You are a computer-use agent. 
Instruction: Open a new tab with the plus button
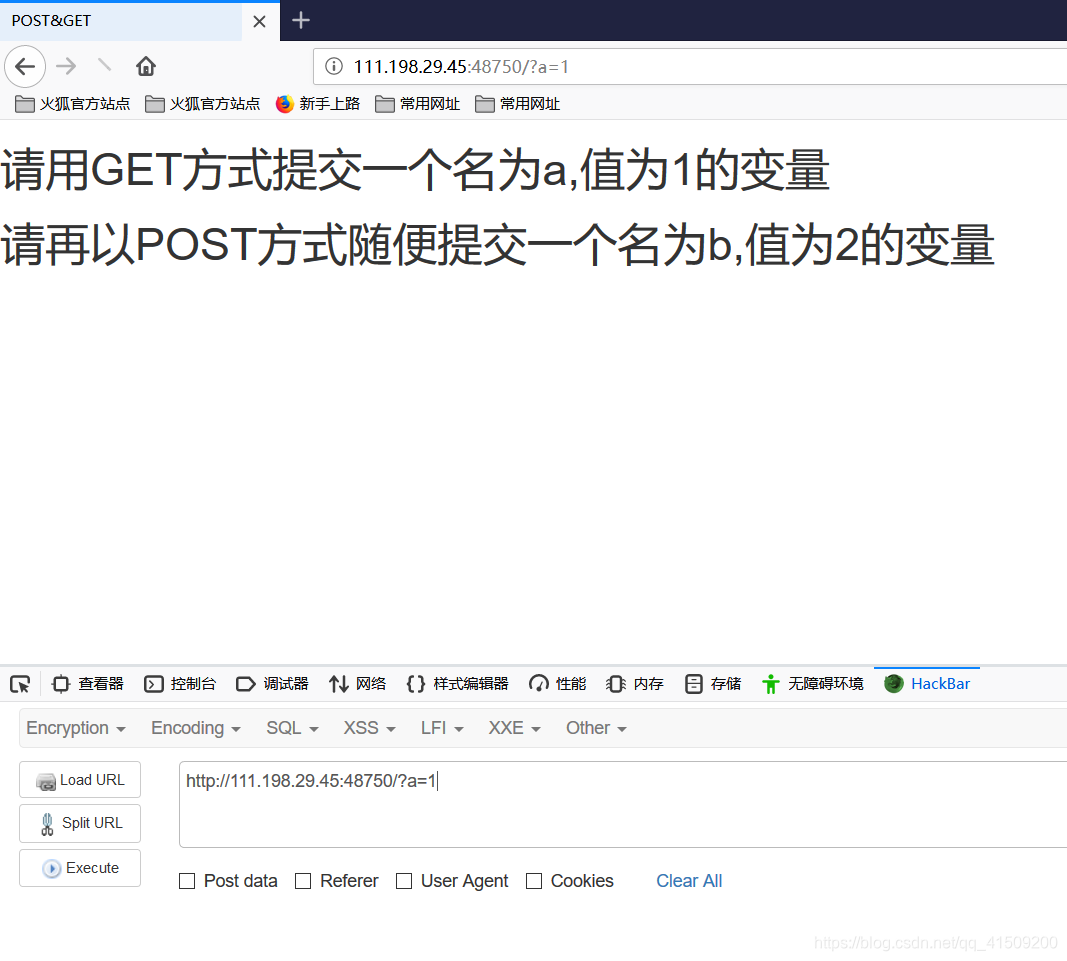(301, 20)
